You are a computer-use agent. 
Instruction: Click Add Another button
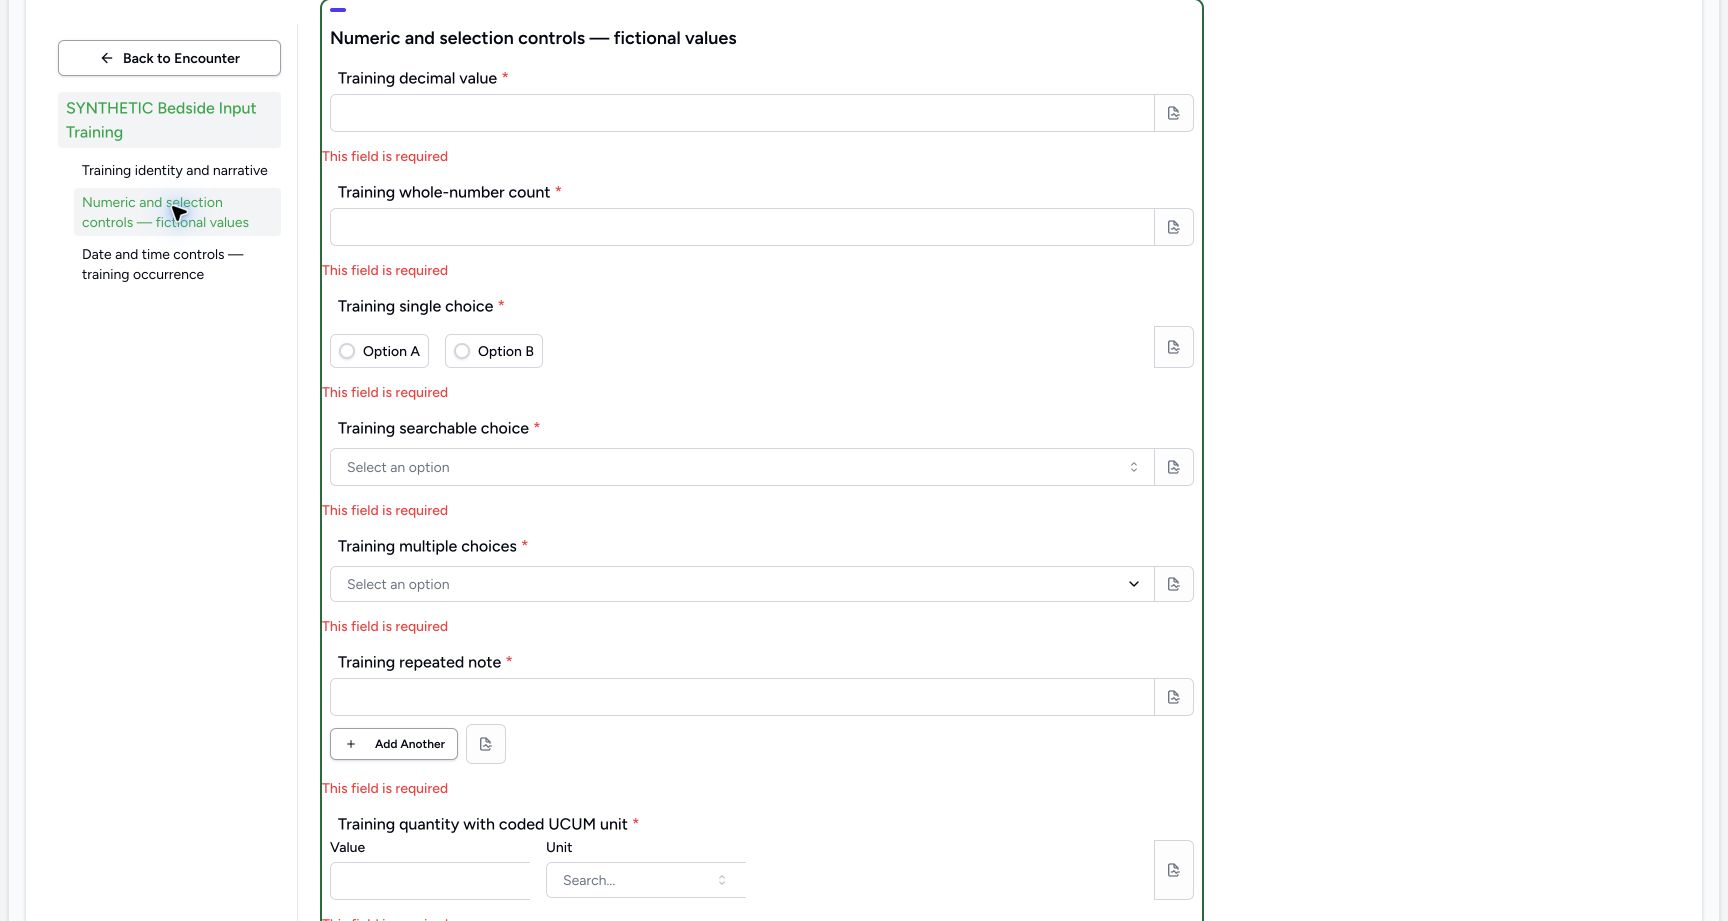pos(394,744)
